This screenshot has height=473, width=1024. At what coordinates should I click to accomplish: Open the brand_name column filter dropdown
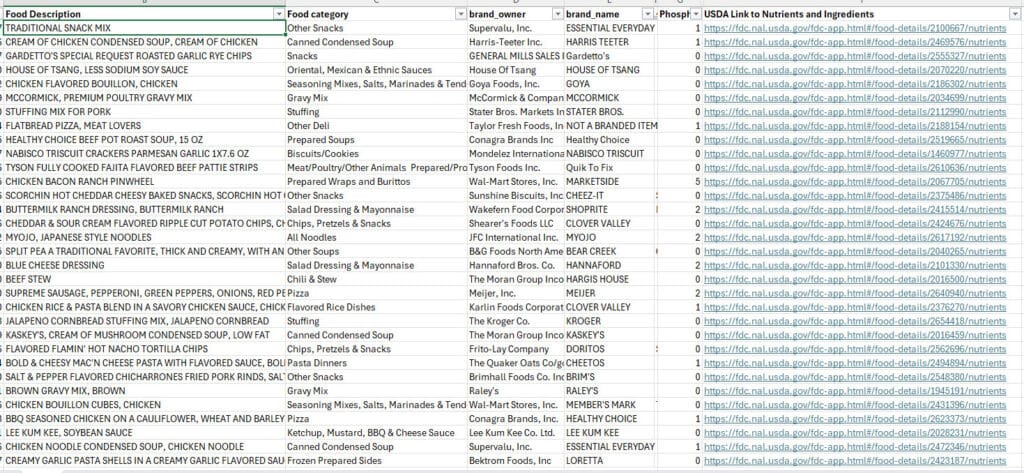pos(648,14)
